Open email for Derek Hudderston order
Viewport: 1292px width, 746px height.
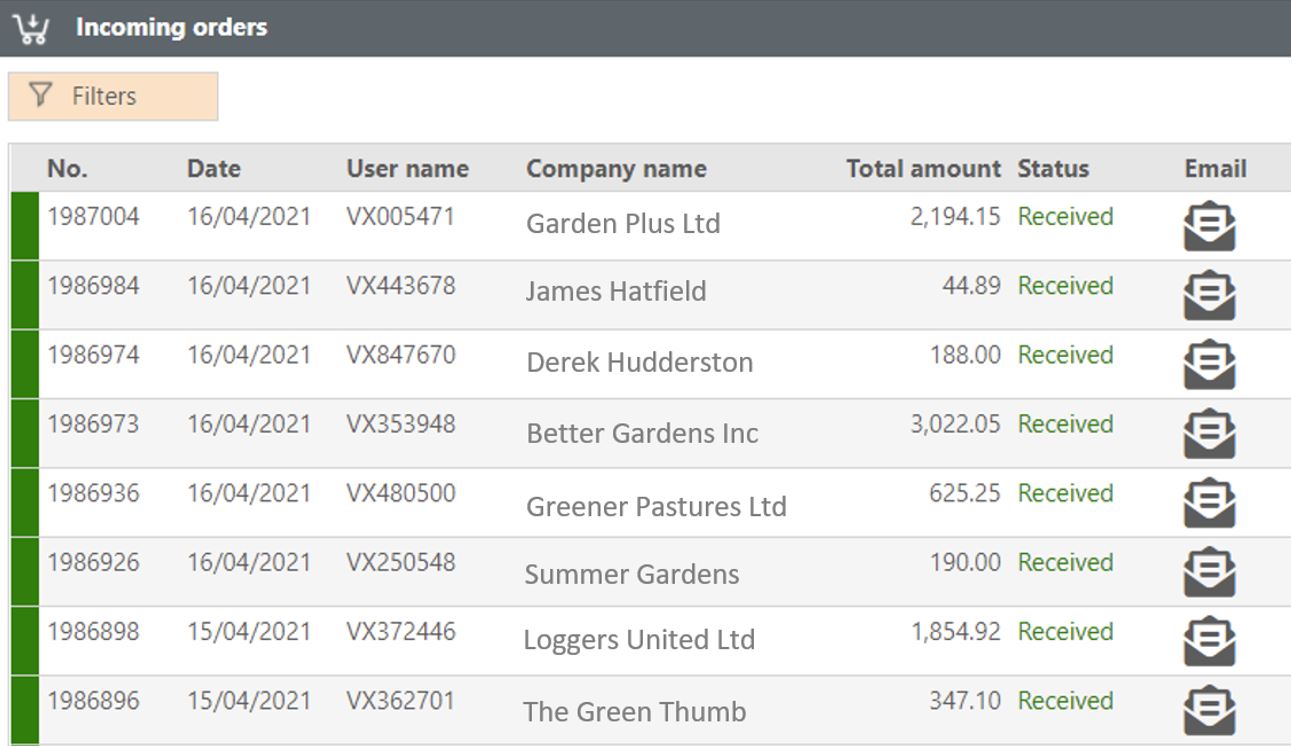1209,364
